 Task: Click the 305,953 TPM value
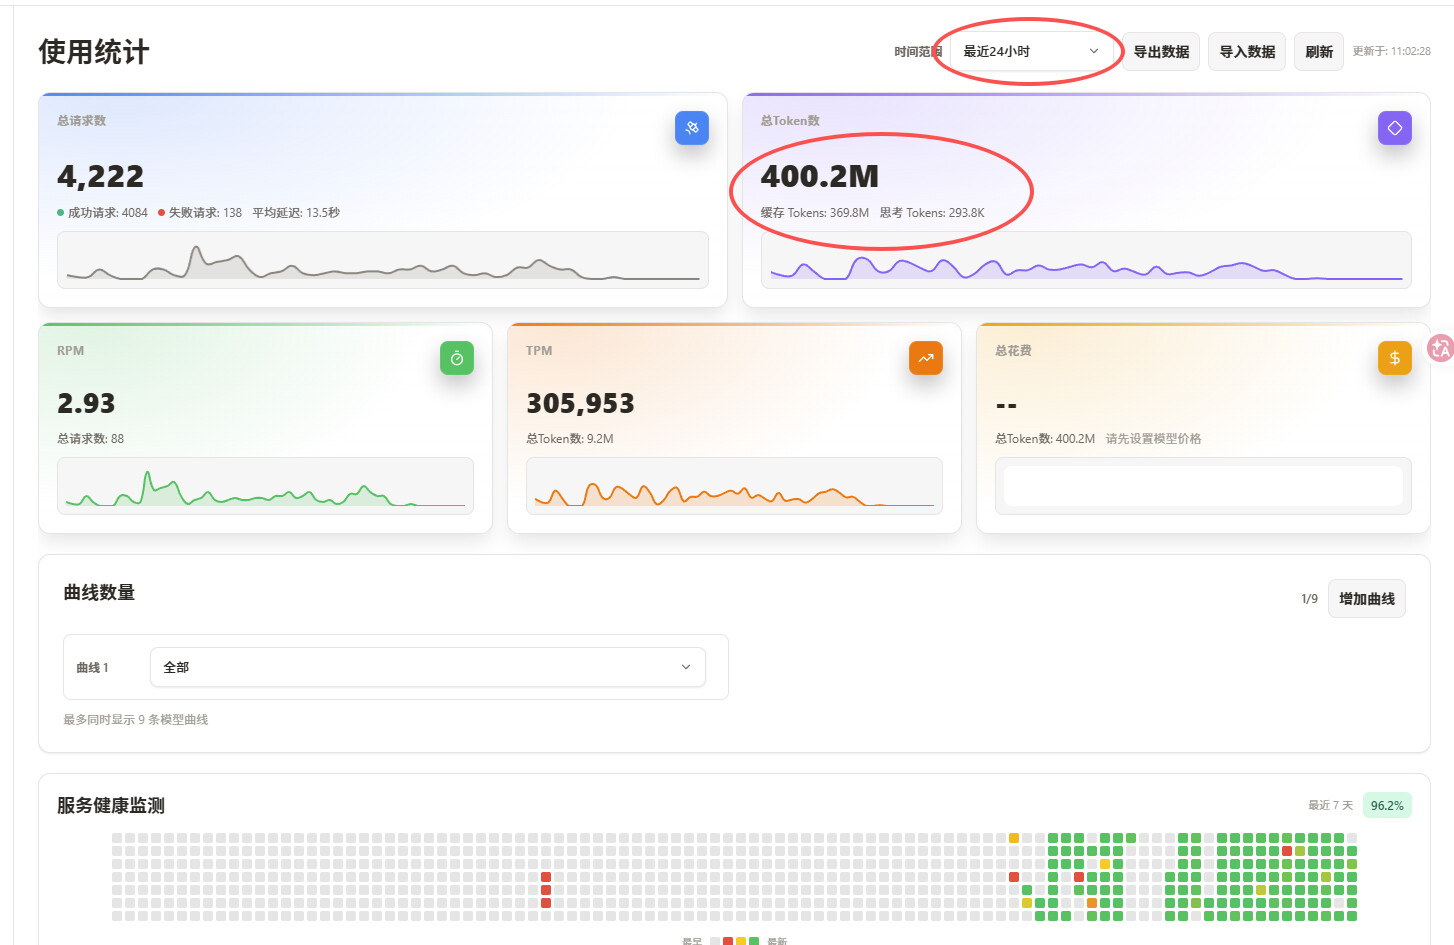tap(580, 404)
